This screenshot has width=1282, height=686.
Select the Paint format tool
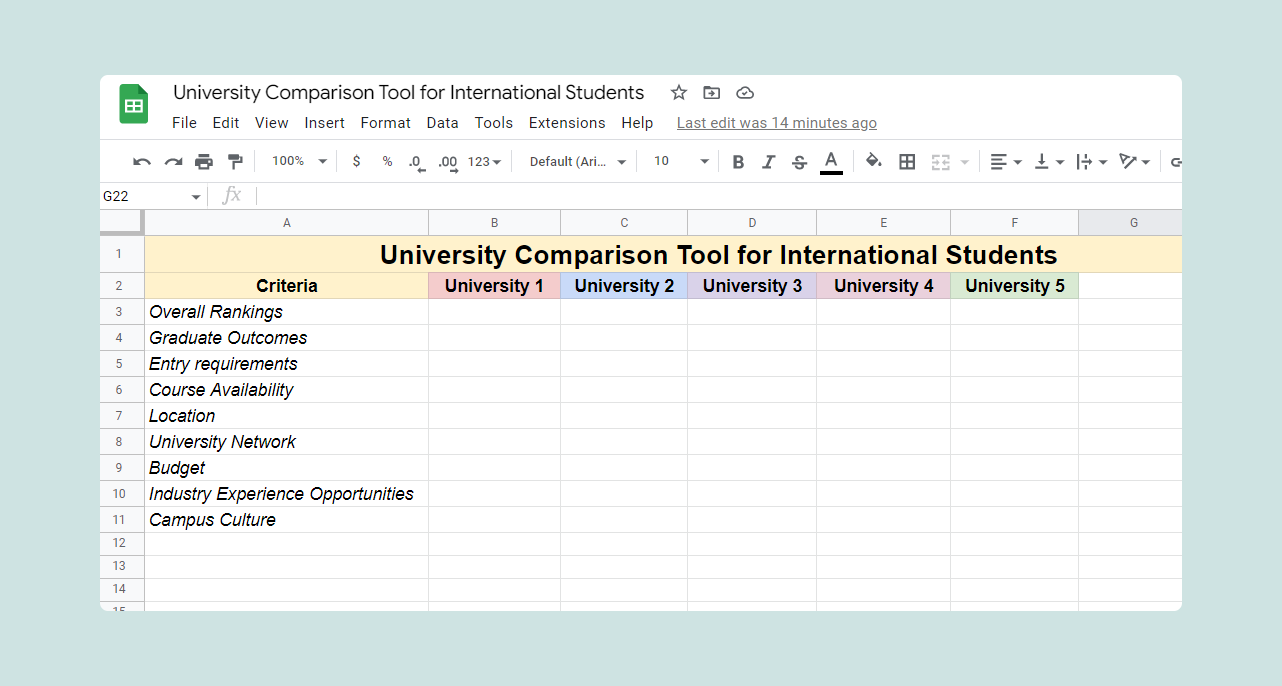pyautogui.click(x=234, y=160)
